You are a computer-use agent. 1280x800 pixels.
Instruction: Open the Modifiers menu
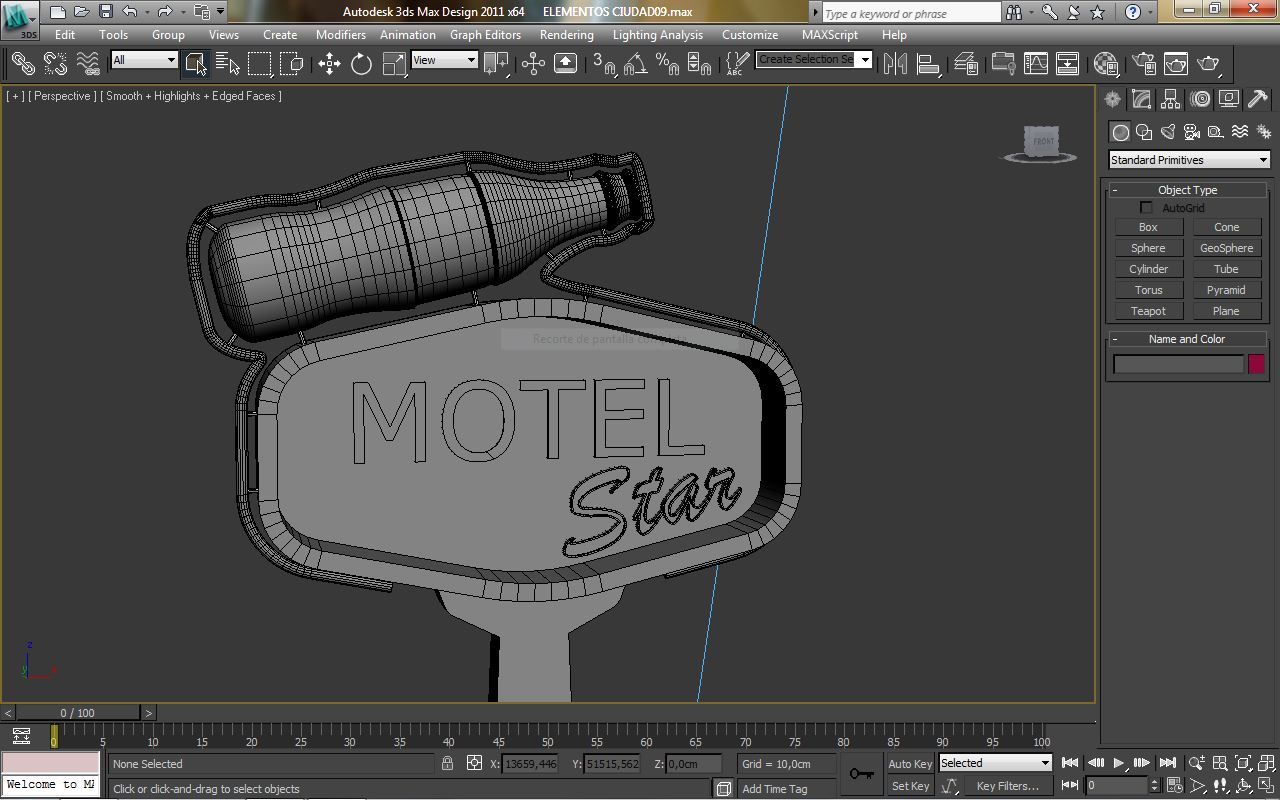[340, 34]
